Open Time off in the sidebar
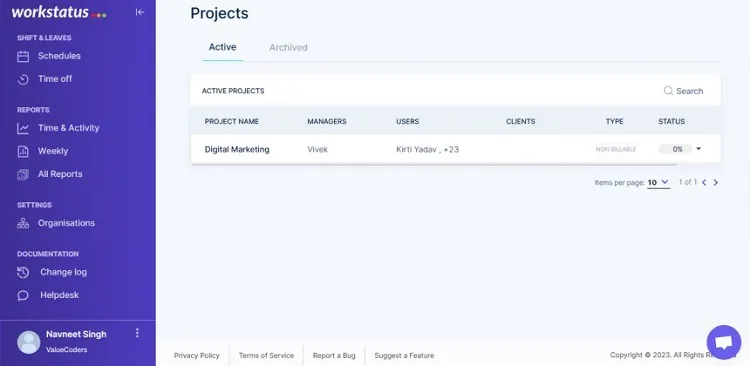Viewport: 750px width, 366px height. (x=55, y=79)
